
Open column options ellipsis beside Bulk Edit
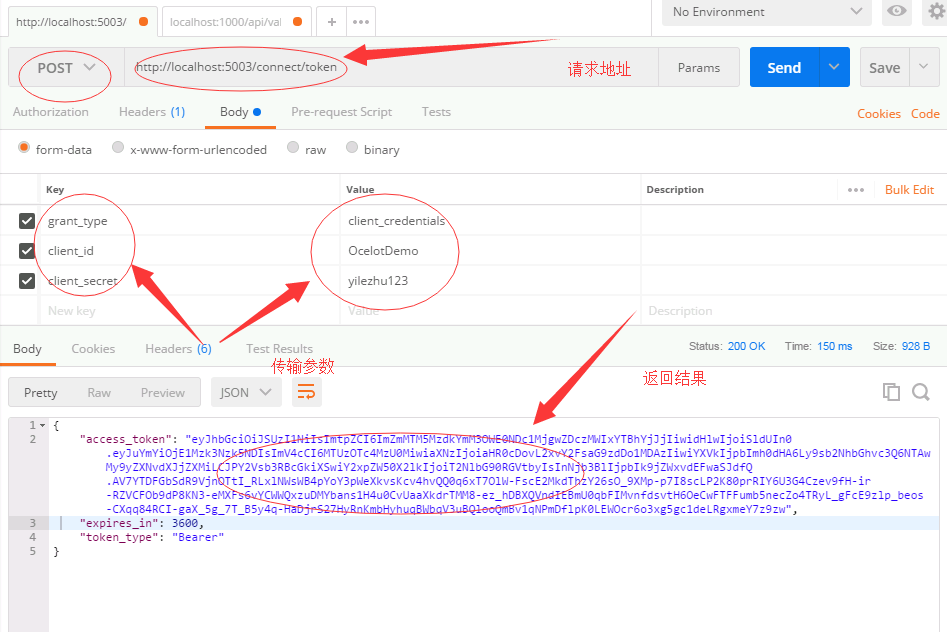click(x=856, y=190)
